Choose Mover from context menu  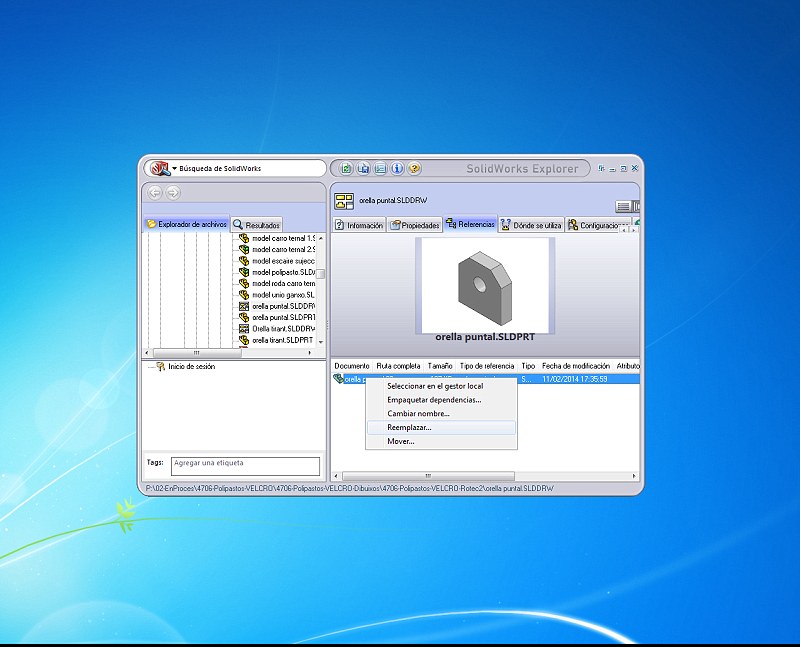click(x=441, y=441)
